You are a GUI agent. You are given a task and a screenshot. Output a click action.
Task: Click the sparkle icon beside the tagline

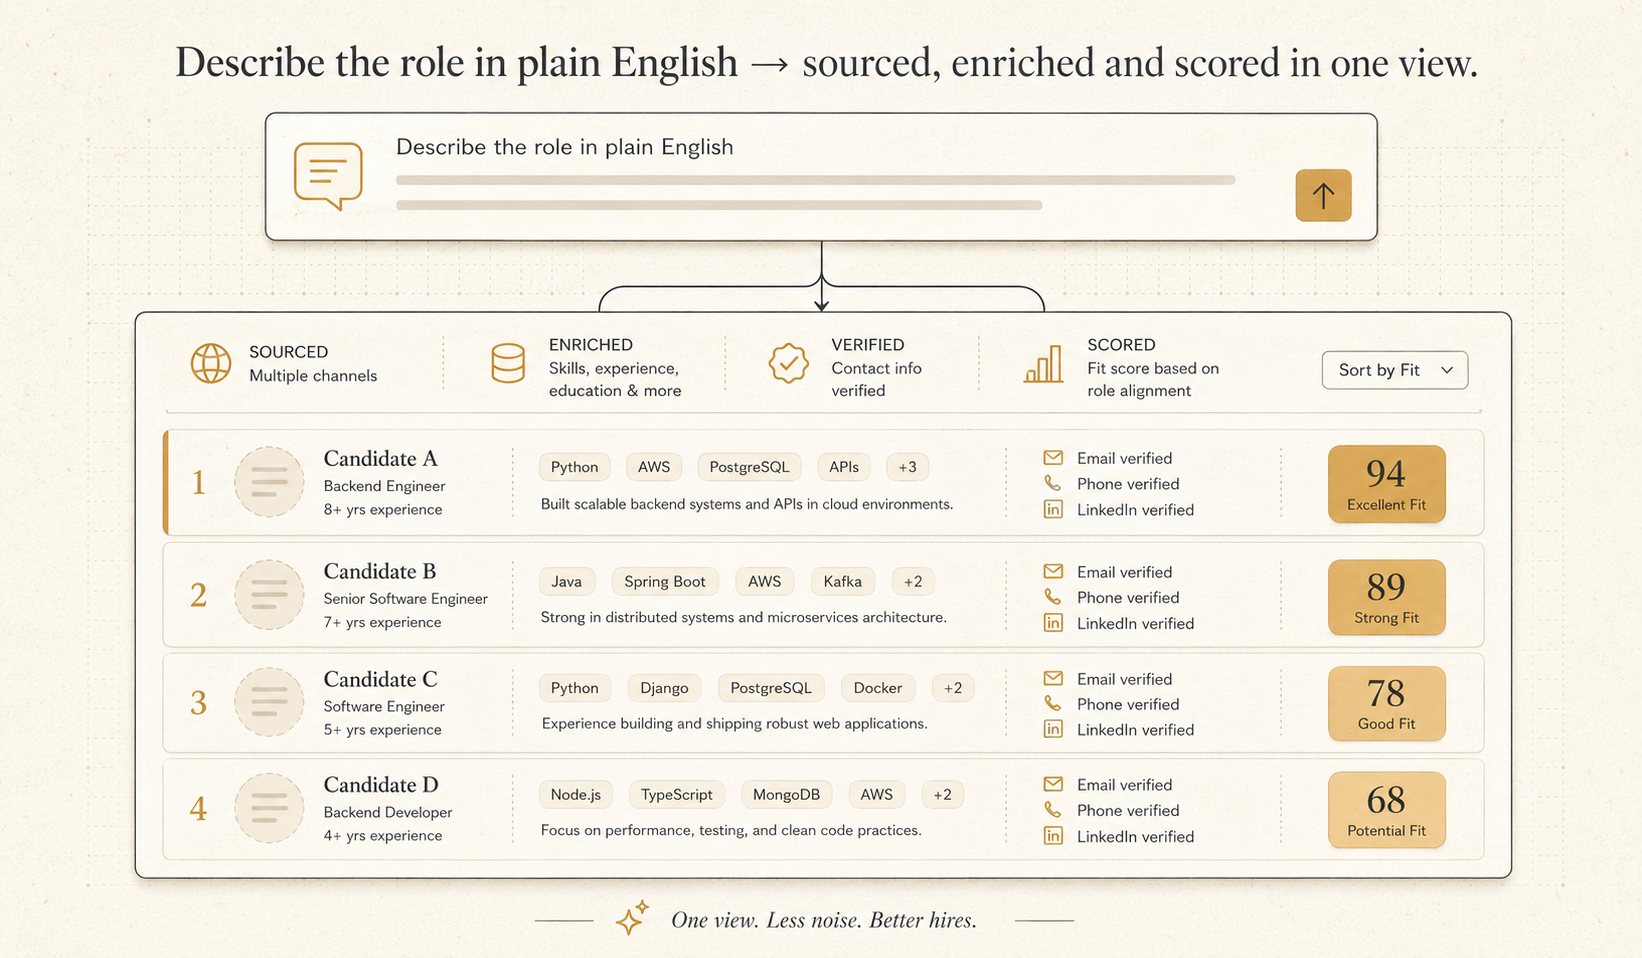632,918
